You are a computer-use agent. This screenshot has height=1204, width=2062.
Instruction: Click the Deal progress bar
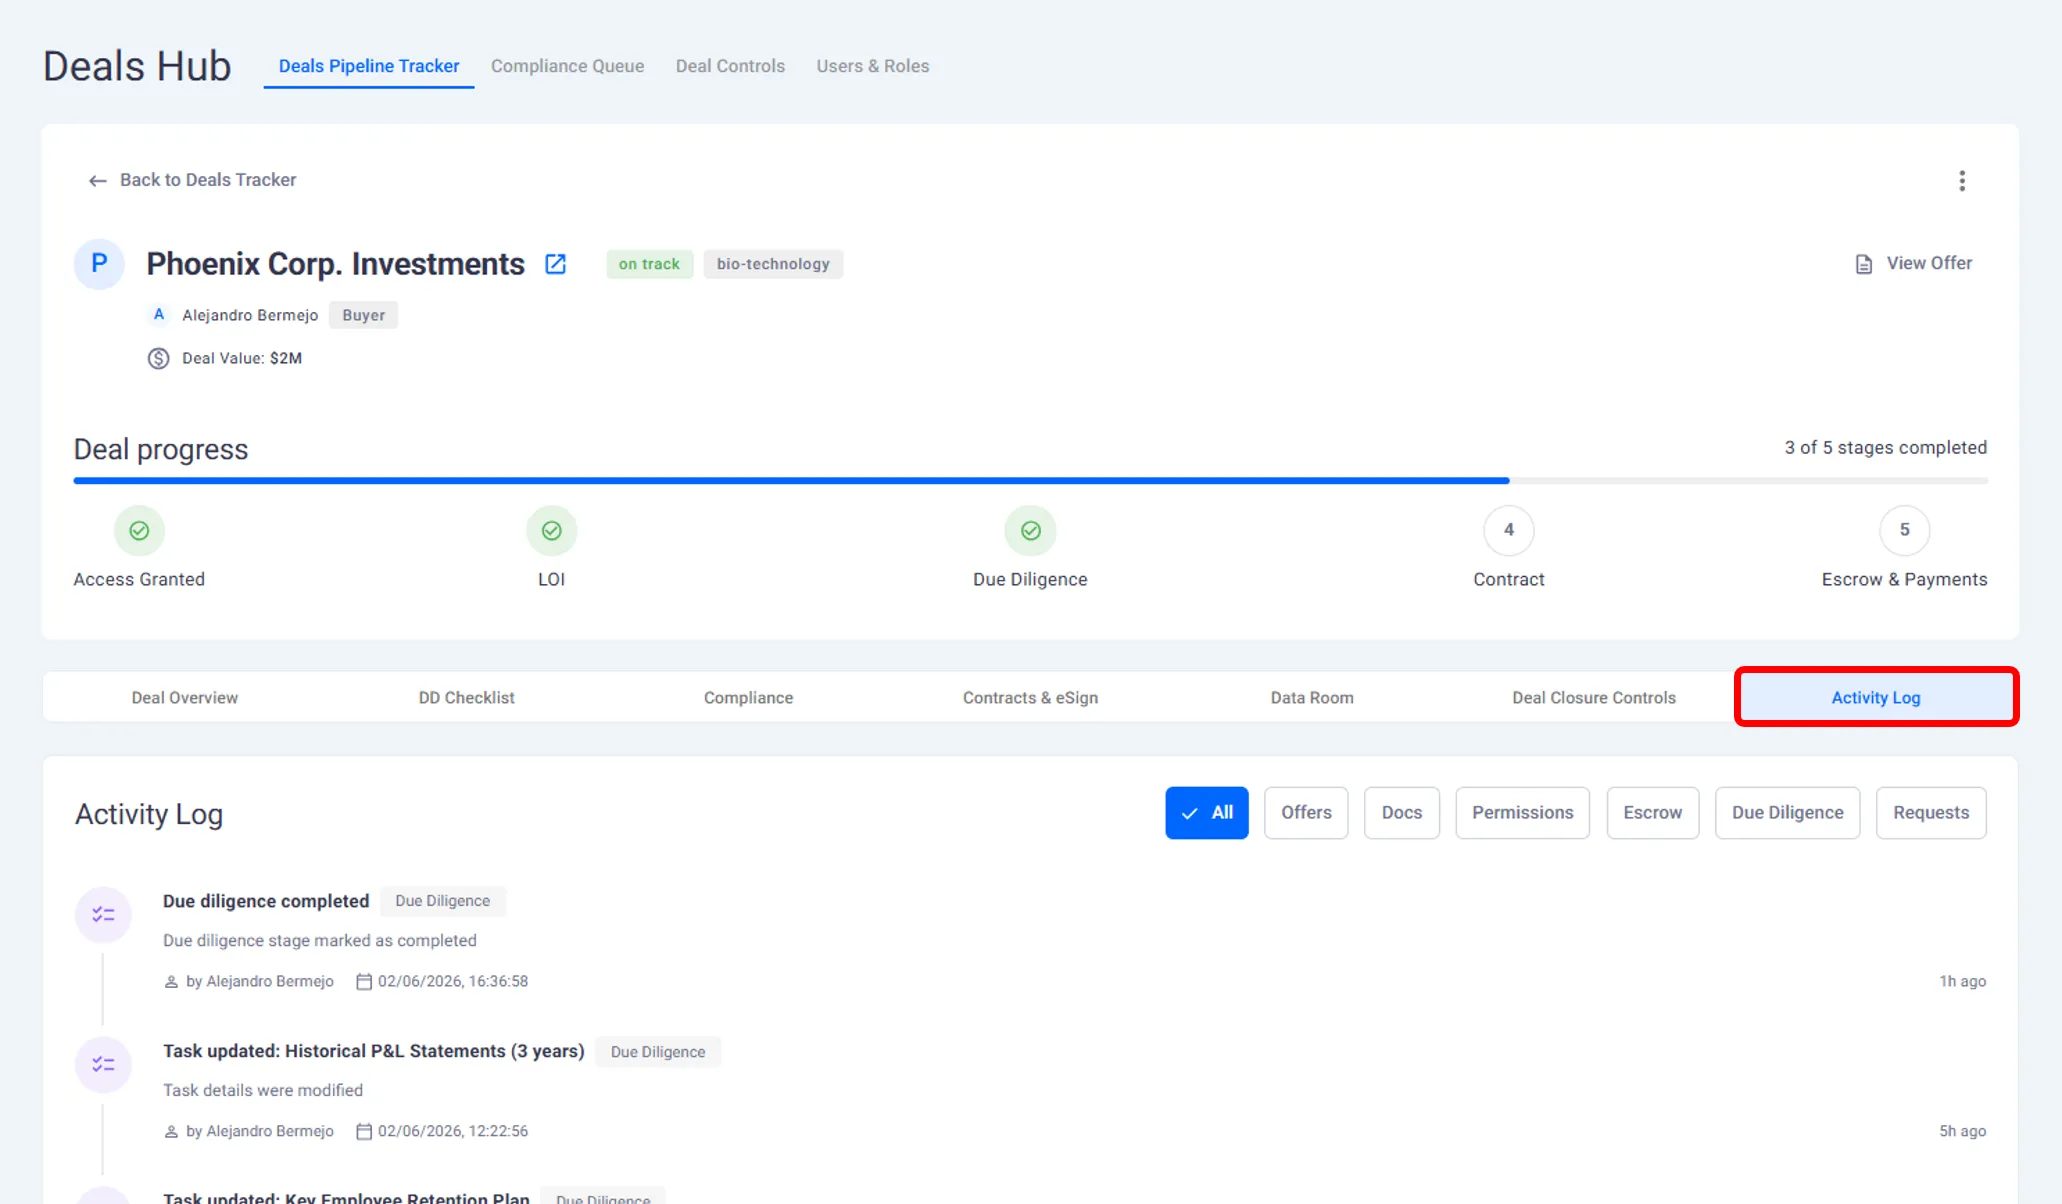1030,481
